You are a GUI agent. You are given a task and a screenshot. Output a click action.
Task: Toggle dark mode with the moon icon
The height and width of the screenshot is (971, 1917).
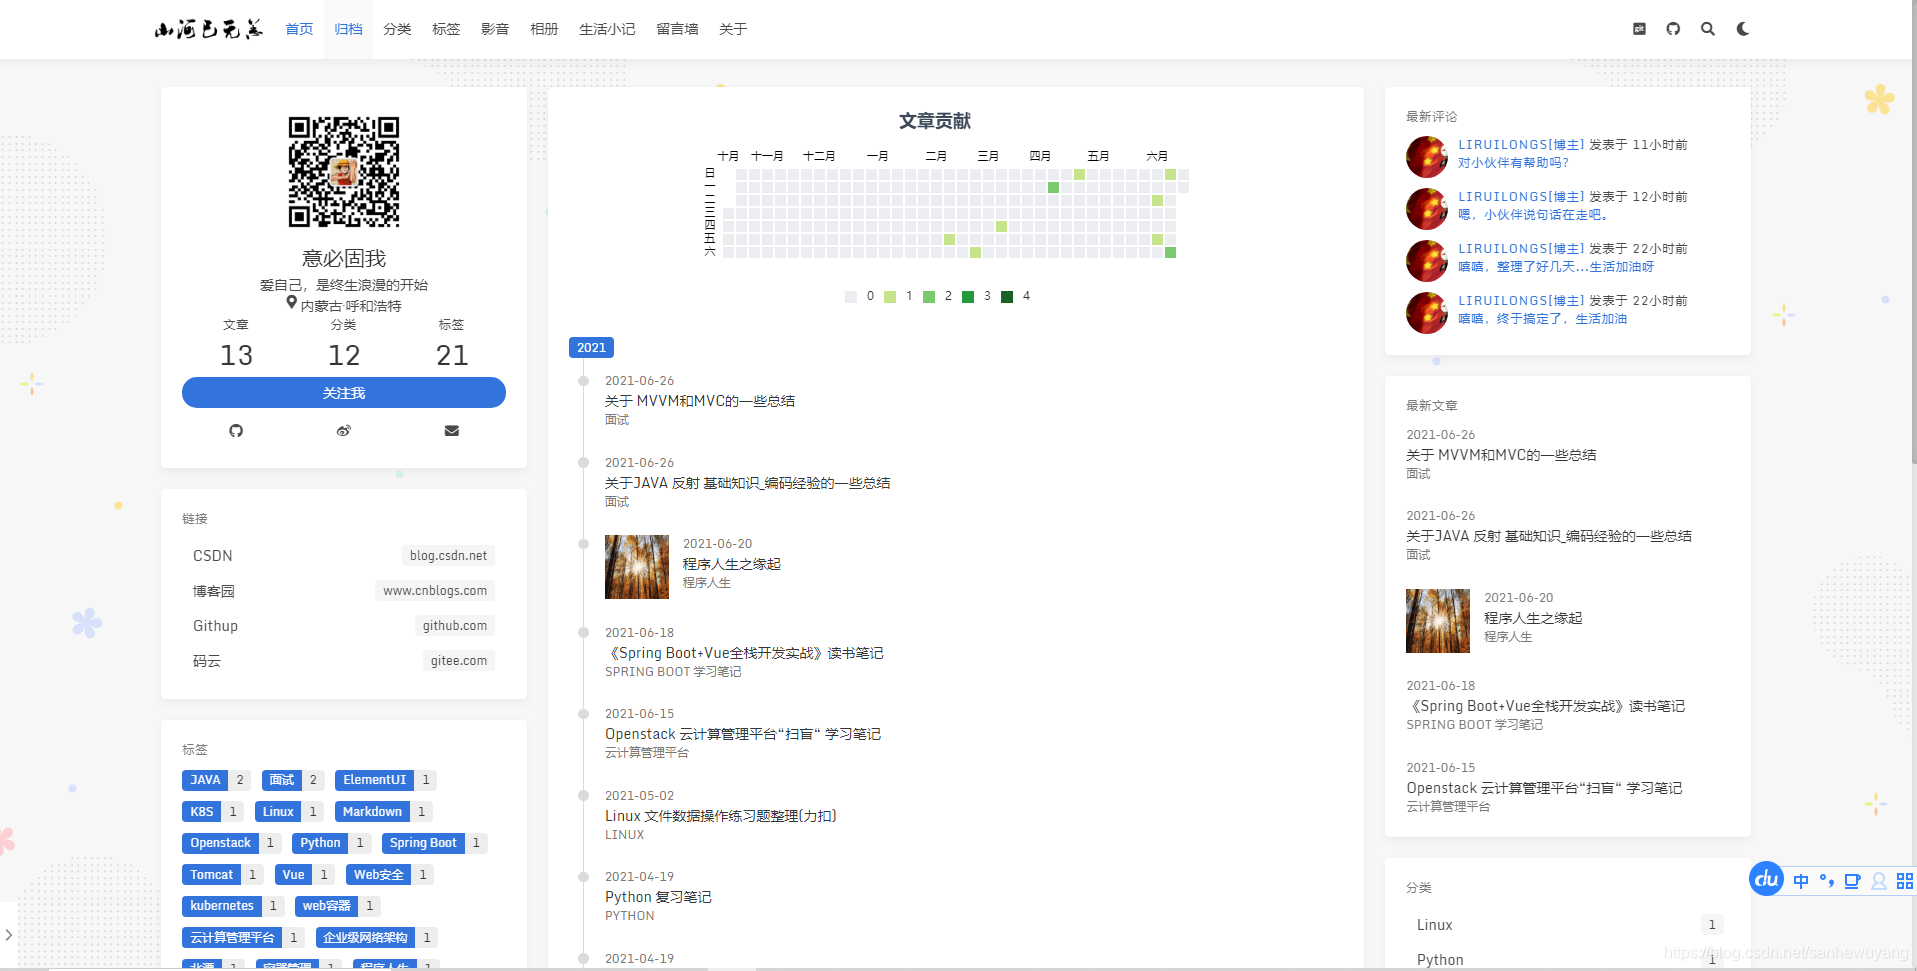pos(1743,29)
